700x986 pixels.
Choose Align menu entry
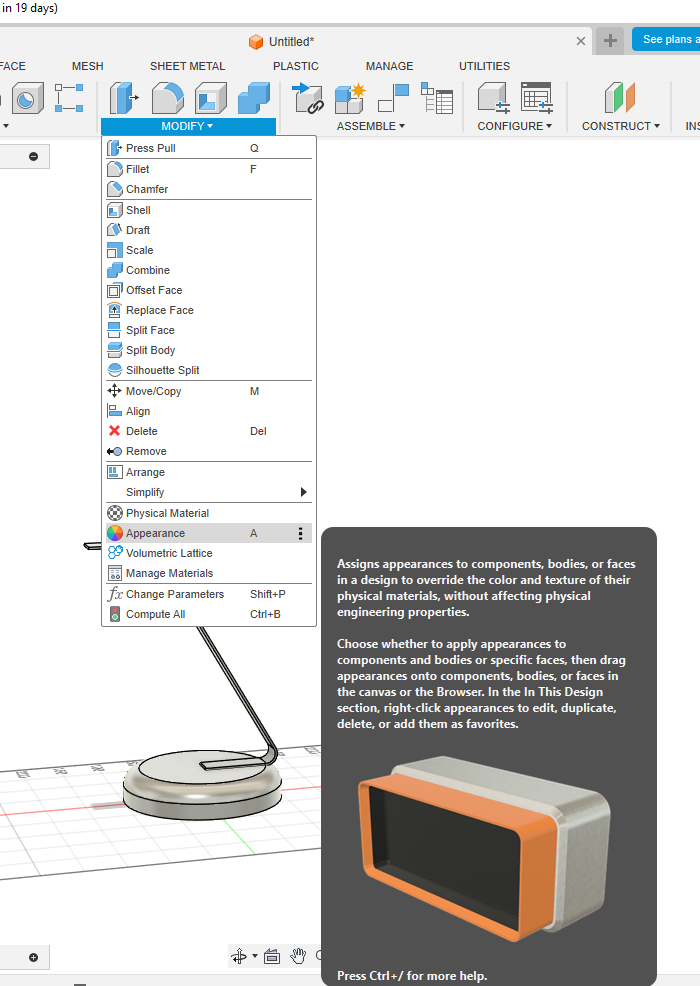point(208,411)
